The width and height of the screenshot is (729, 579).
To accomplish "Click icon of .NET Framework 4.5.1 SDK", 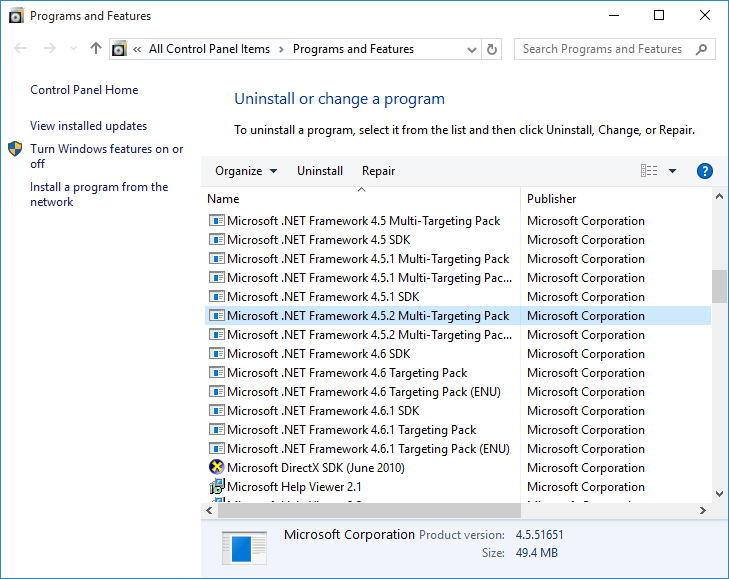I will [217, 296].
